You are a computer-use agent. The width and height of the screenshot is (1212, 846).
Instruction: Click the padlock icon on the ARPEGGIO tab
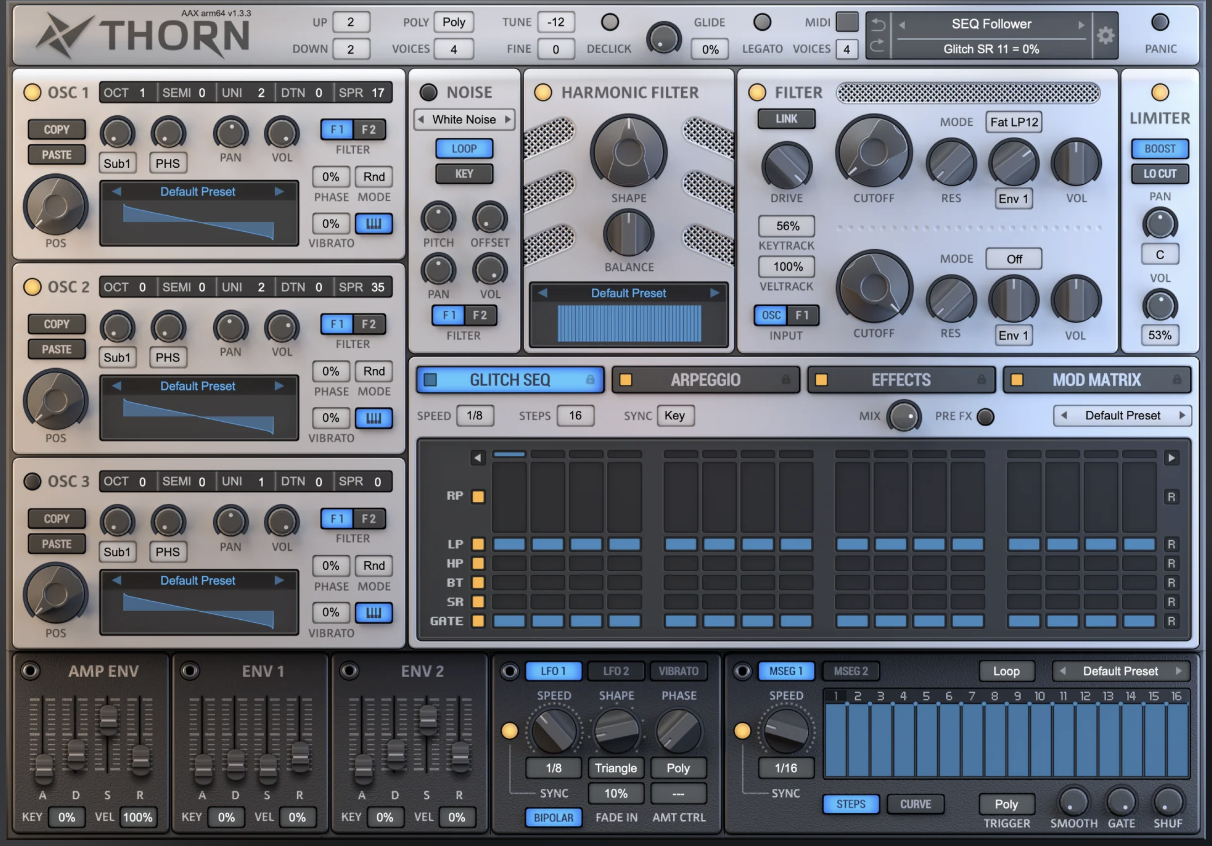(x=786, y=379)
